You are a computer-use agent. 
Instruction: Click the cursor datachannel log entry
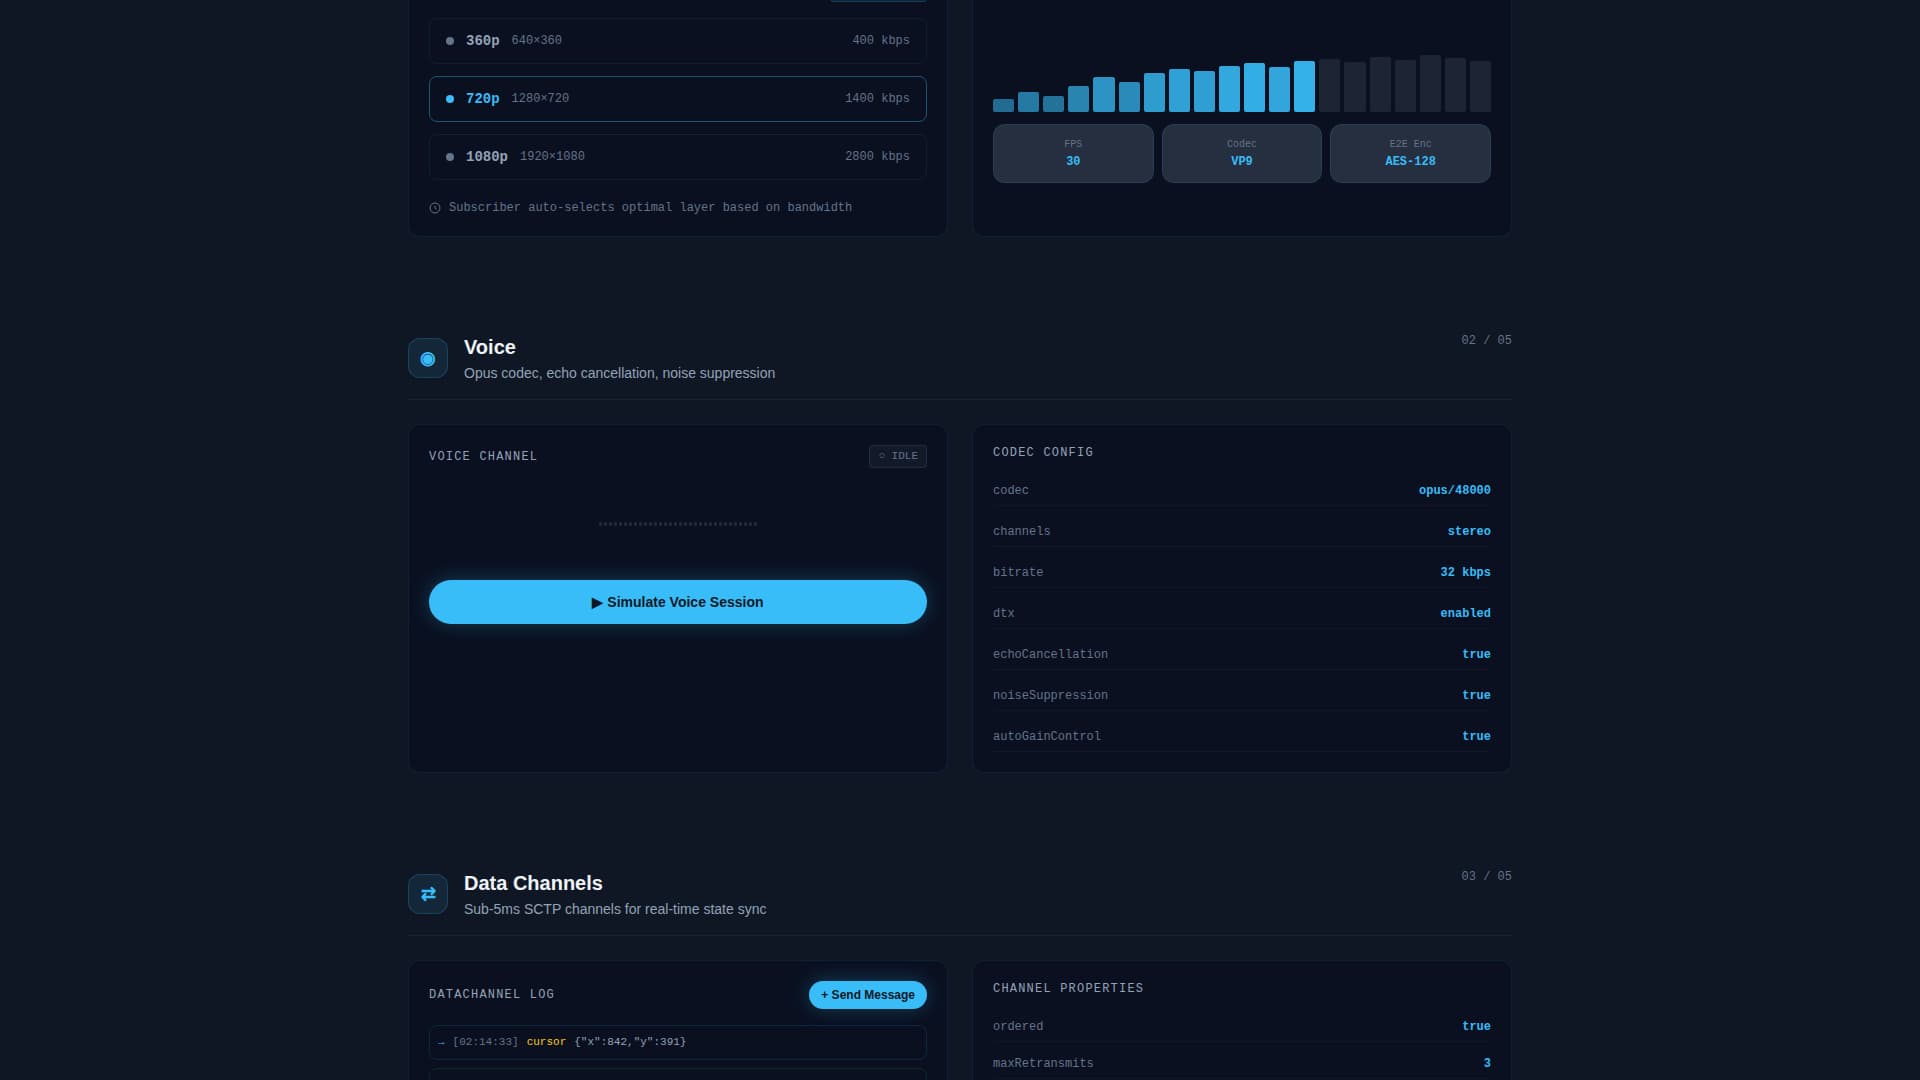[x=678, y=1042]
